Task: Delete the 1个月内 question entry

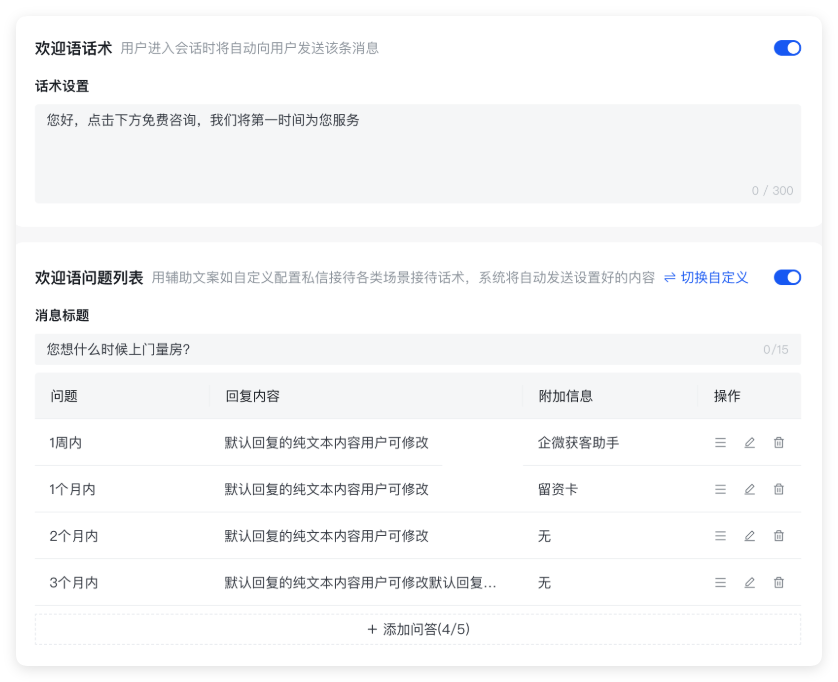Action: pyautogui.click(x=778, y=489)
